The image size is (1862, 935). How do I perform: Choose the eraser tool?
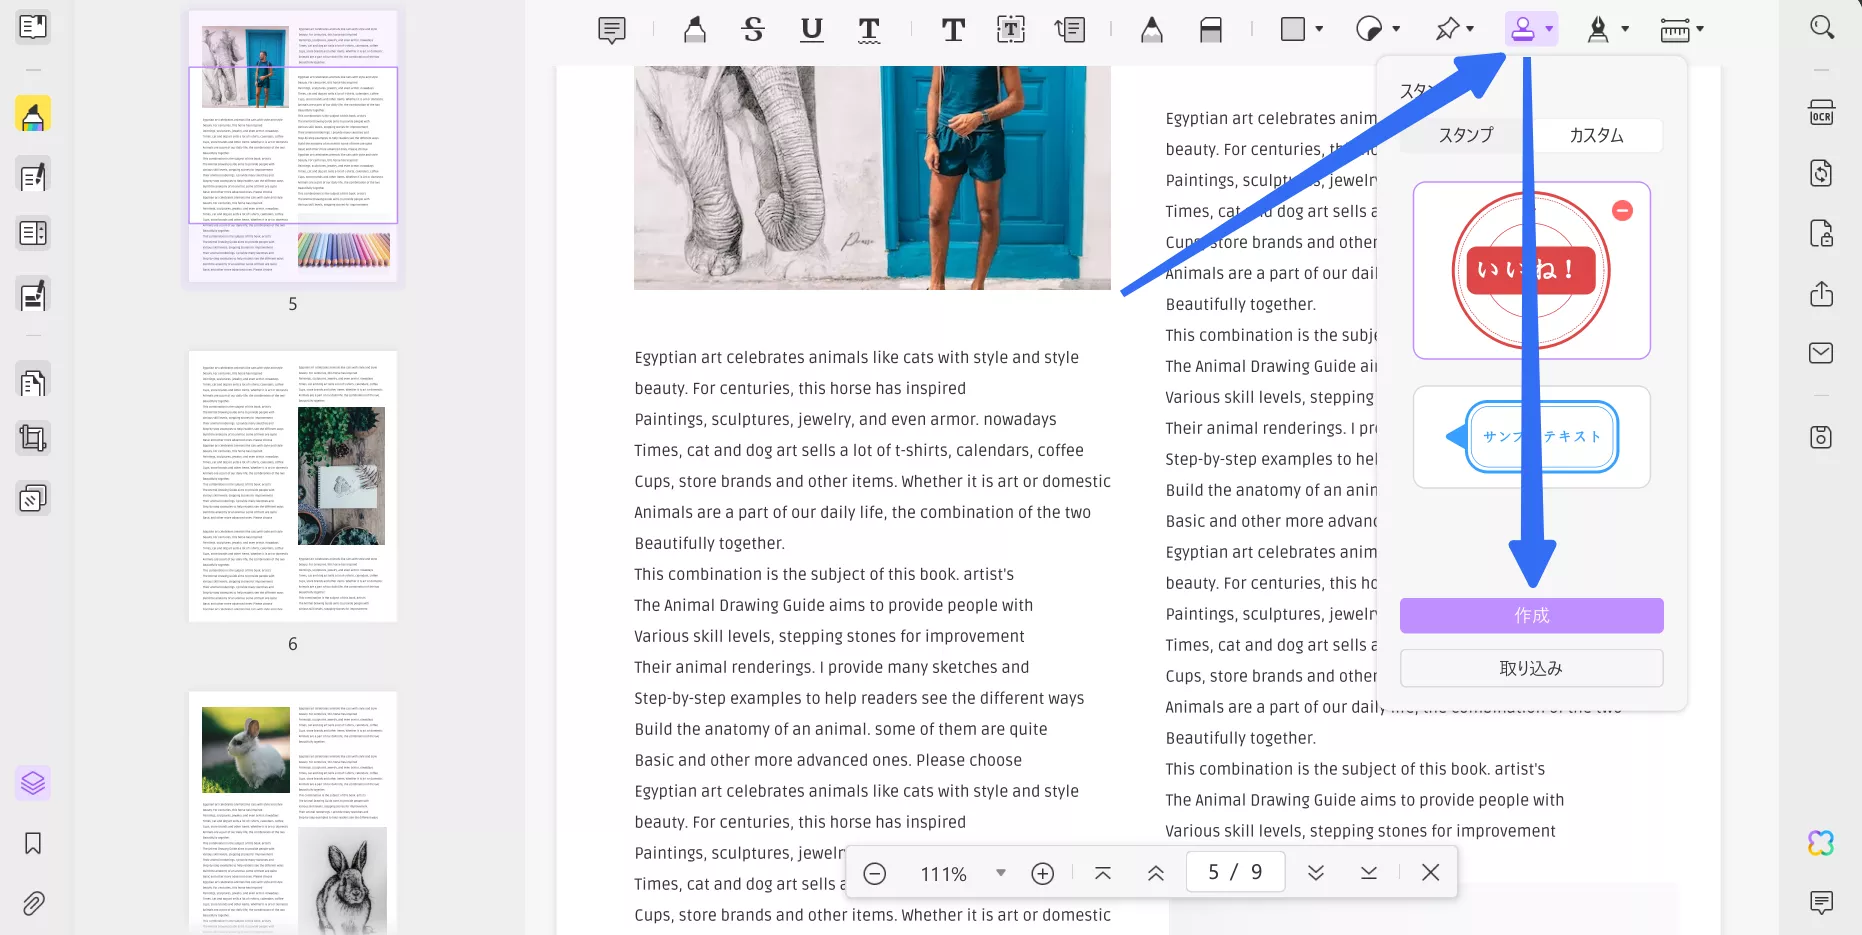tap(1210, 30)
